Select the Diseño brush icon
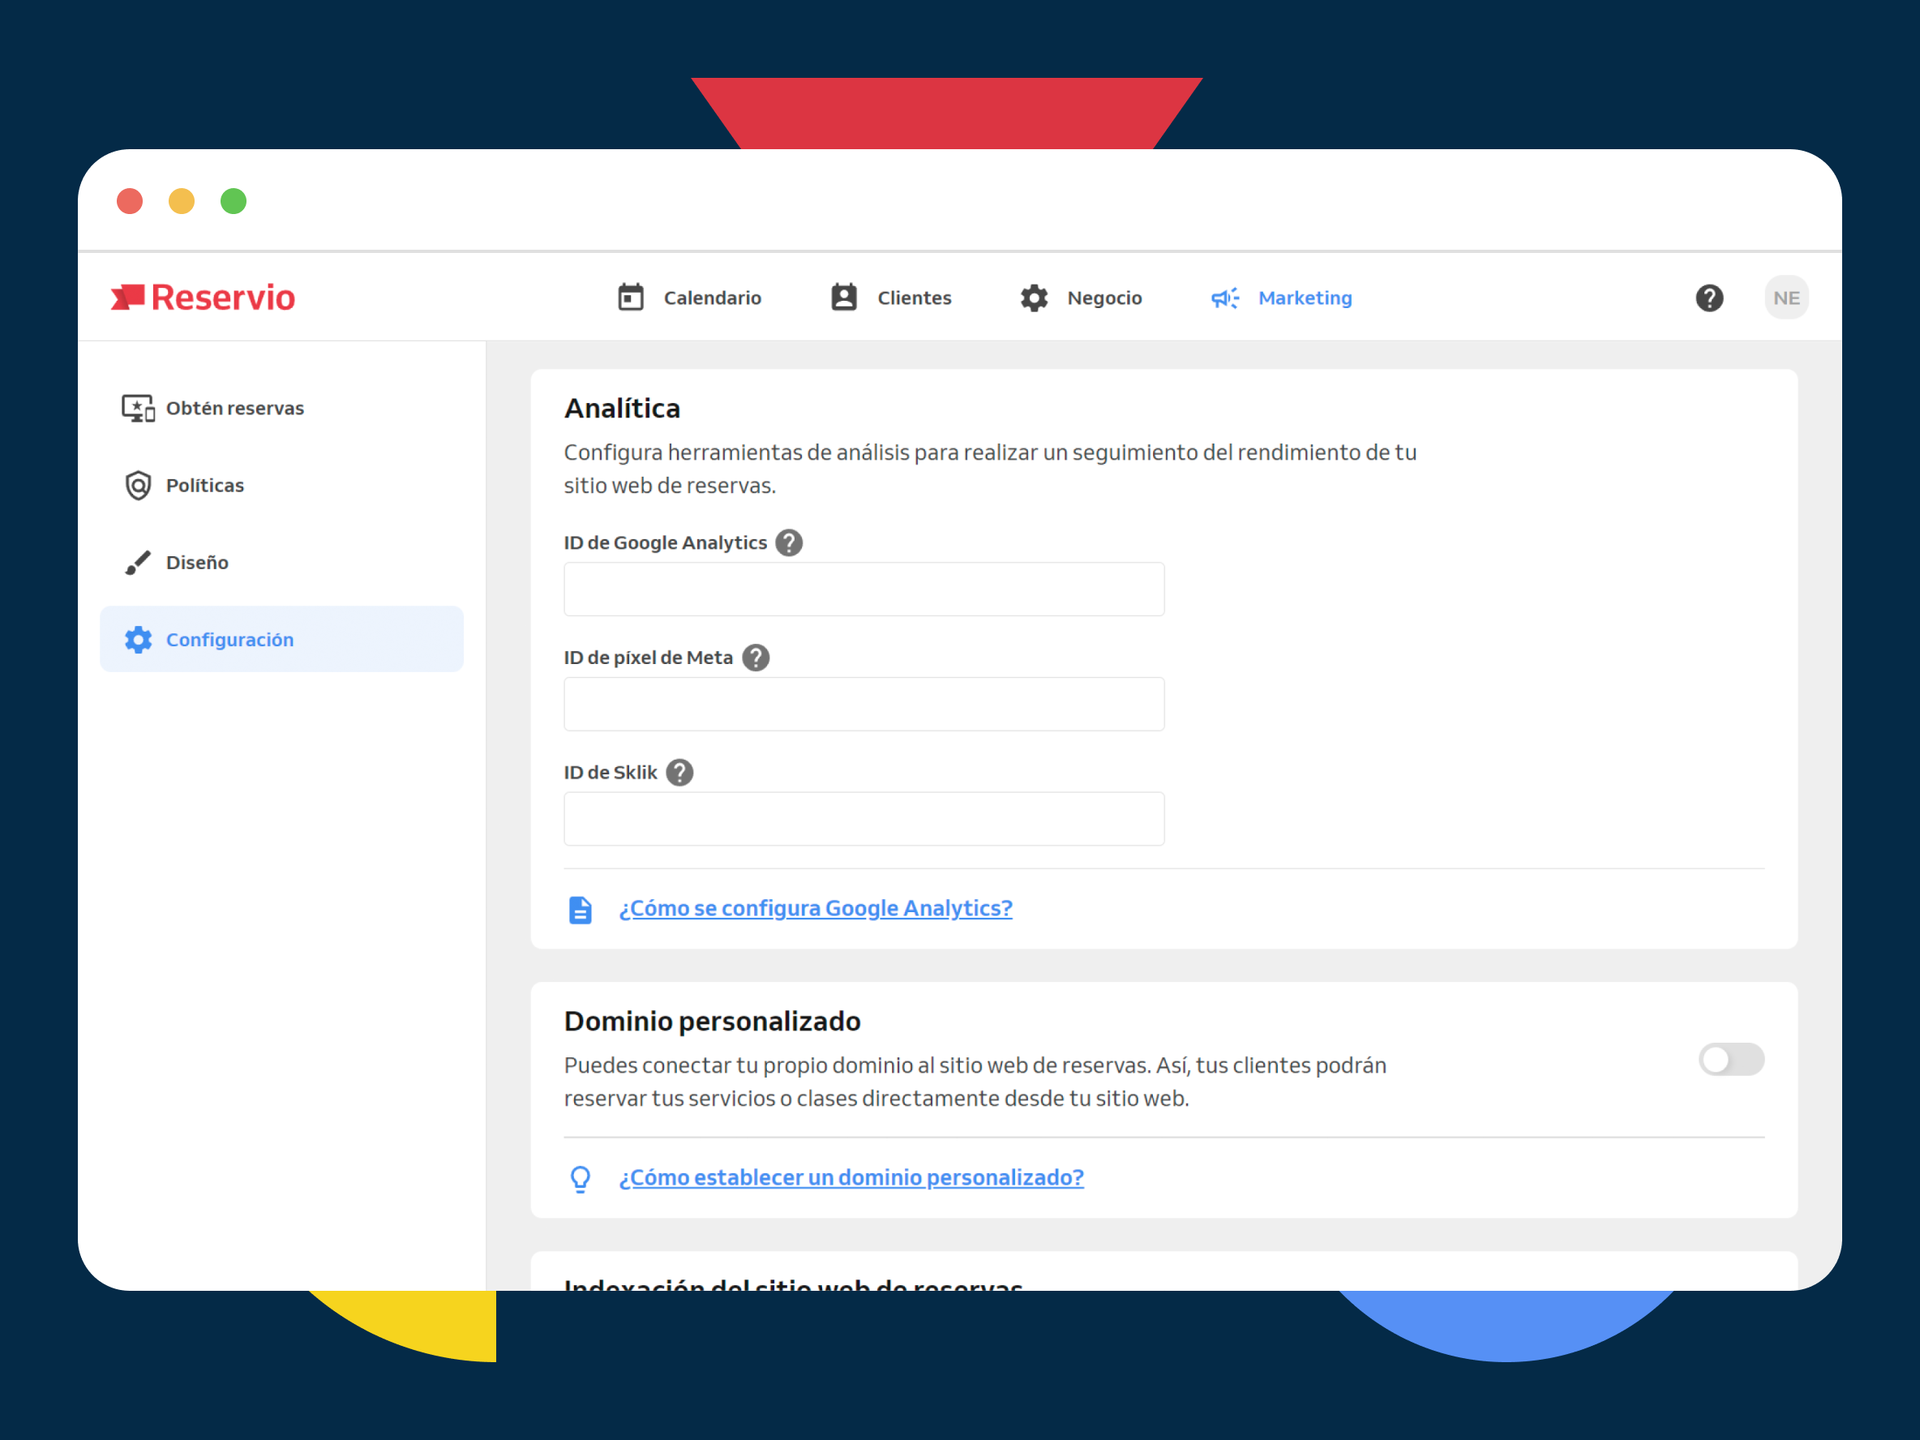 138,562
